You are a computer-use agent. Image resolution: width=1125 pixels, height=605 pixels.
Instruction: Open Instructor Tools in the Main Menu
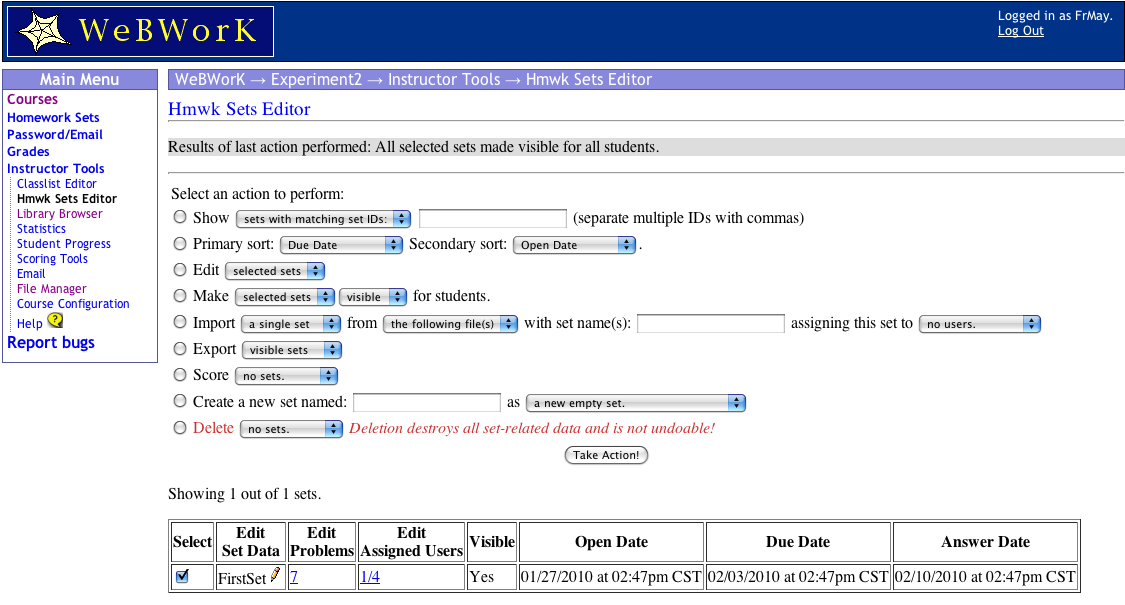click(55, 169)
